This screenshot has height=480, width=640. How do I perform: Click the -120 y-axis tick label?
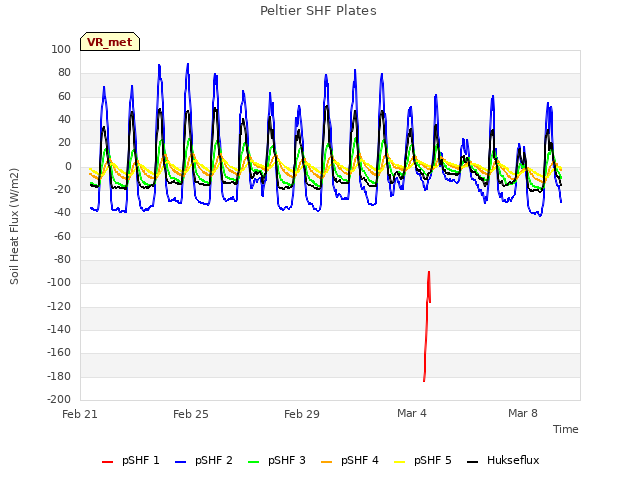tap(59, 307)
